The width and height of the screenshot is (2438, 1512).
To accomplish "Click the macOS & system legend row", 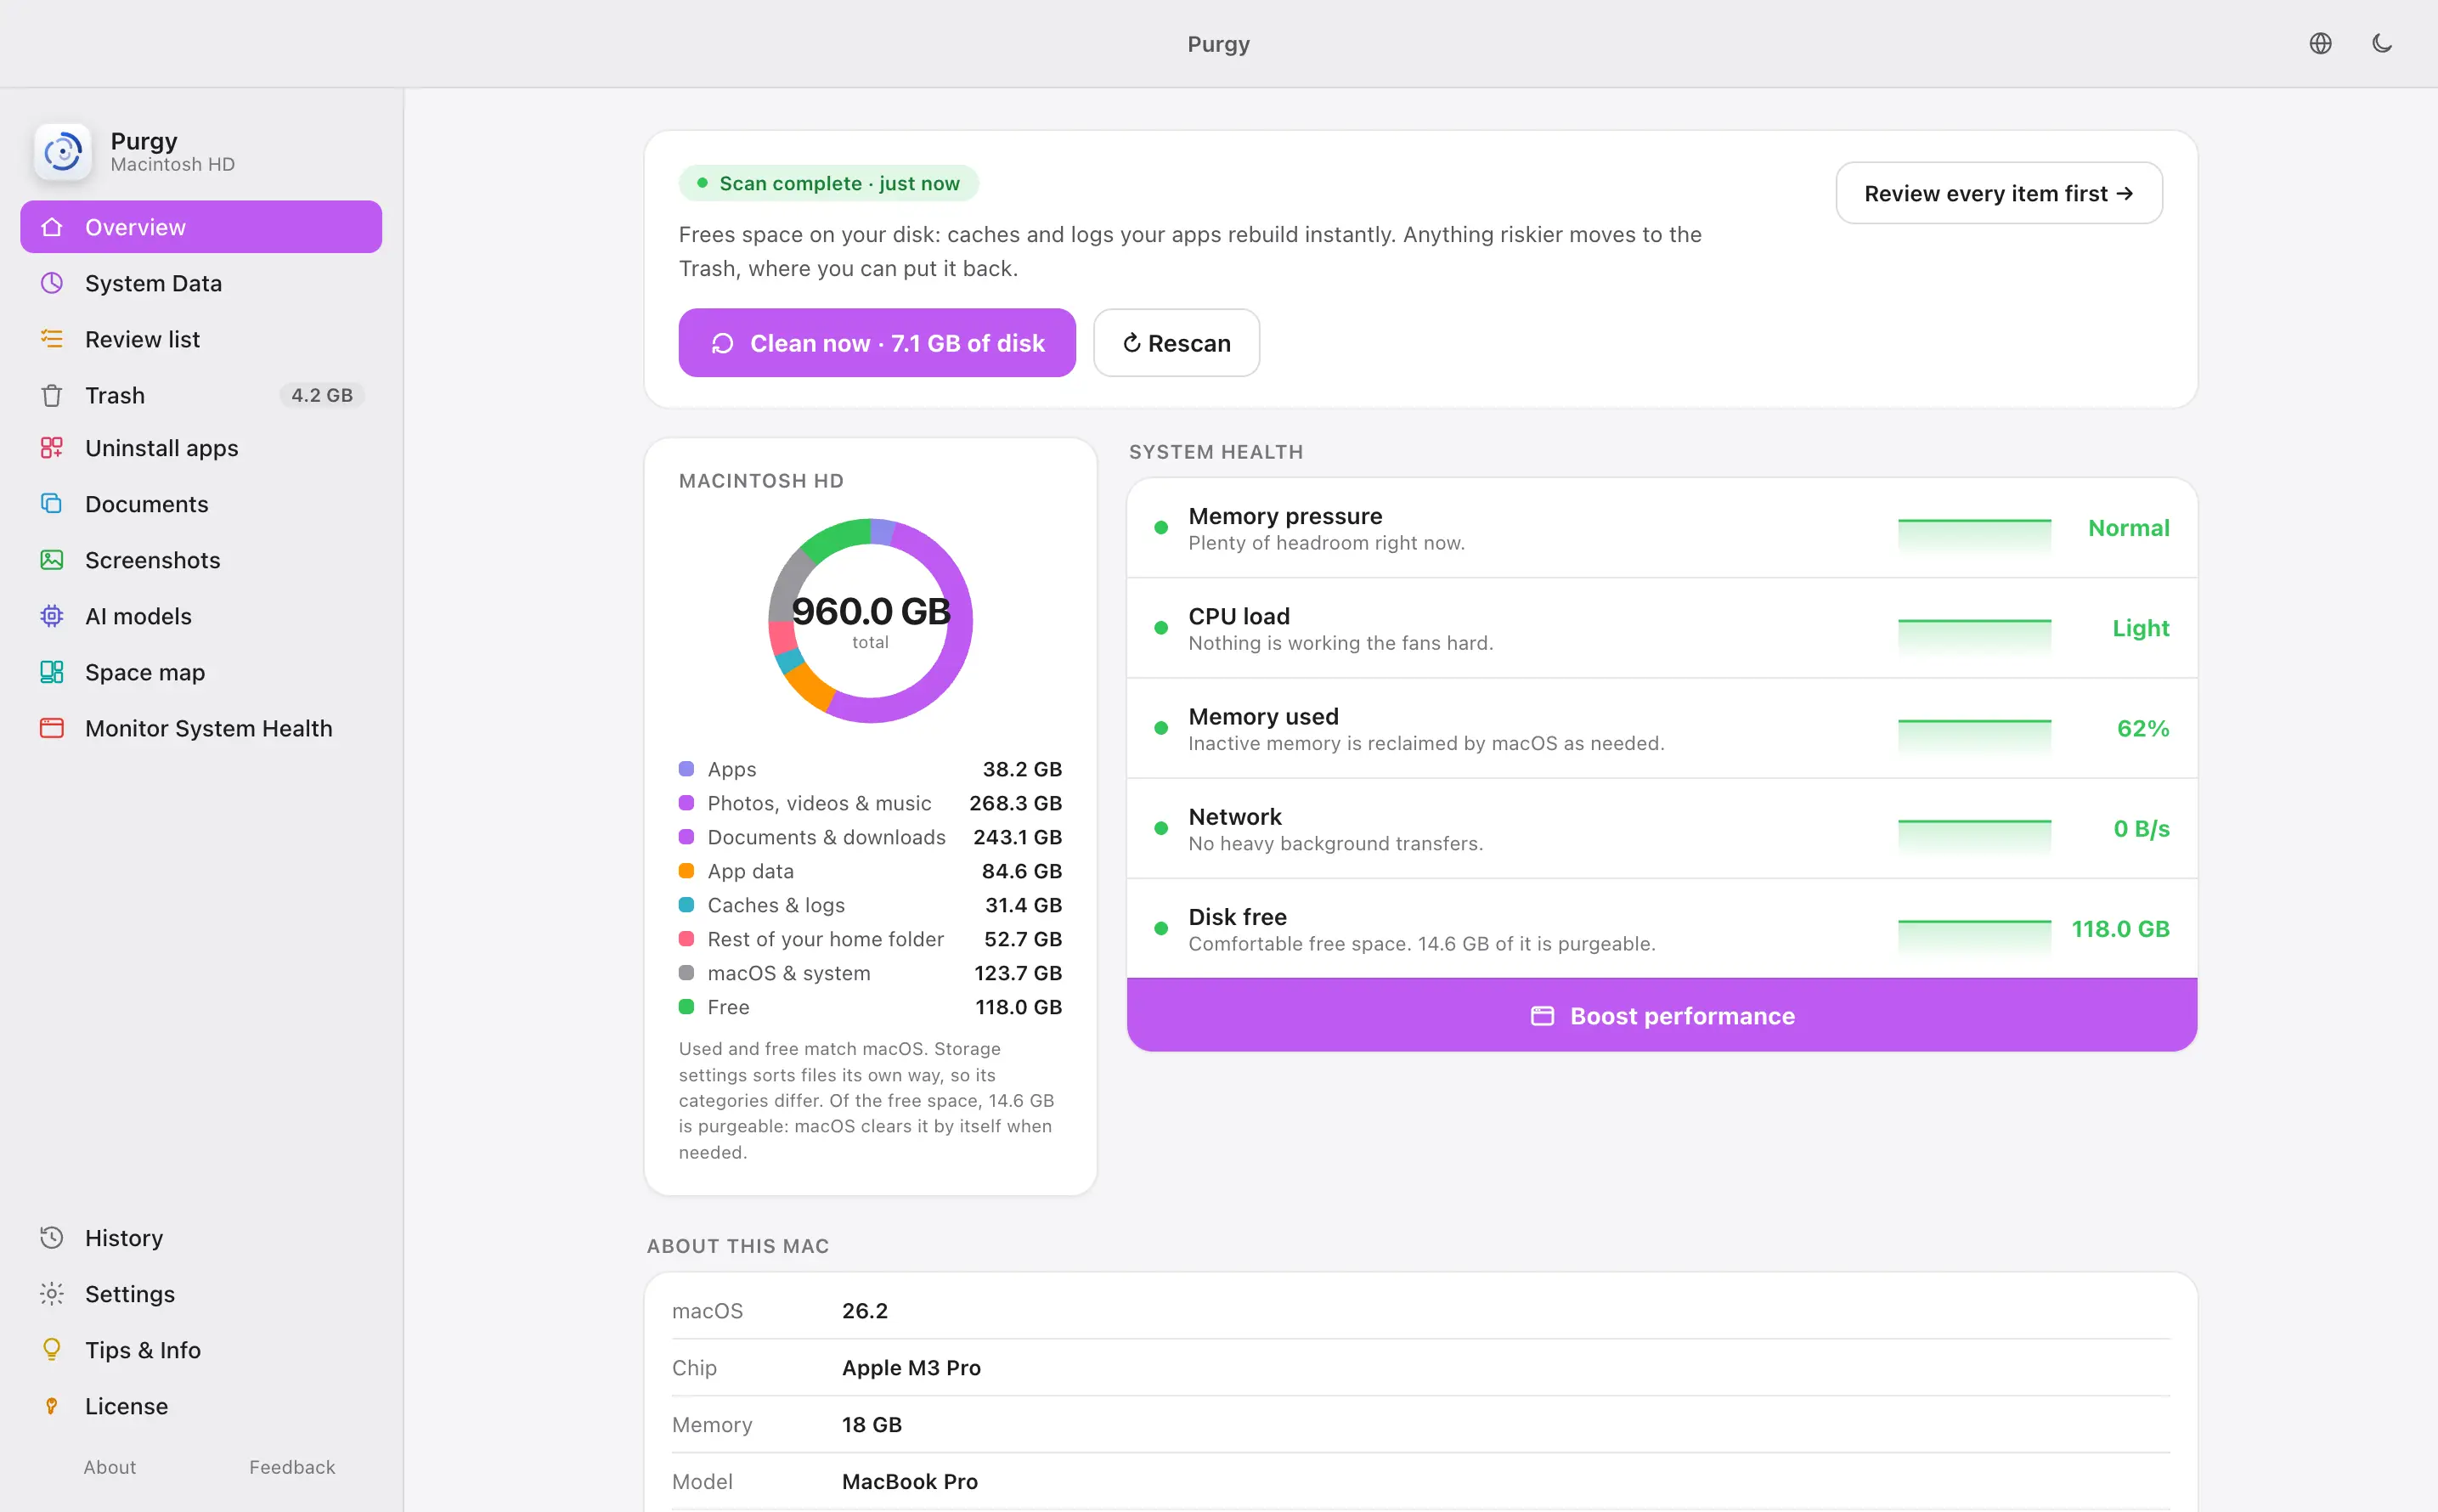I will click(x=870, y=973).
